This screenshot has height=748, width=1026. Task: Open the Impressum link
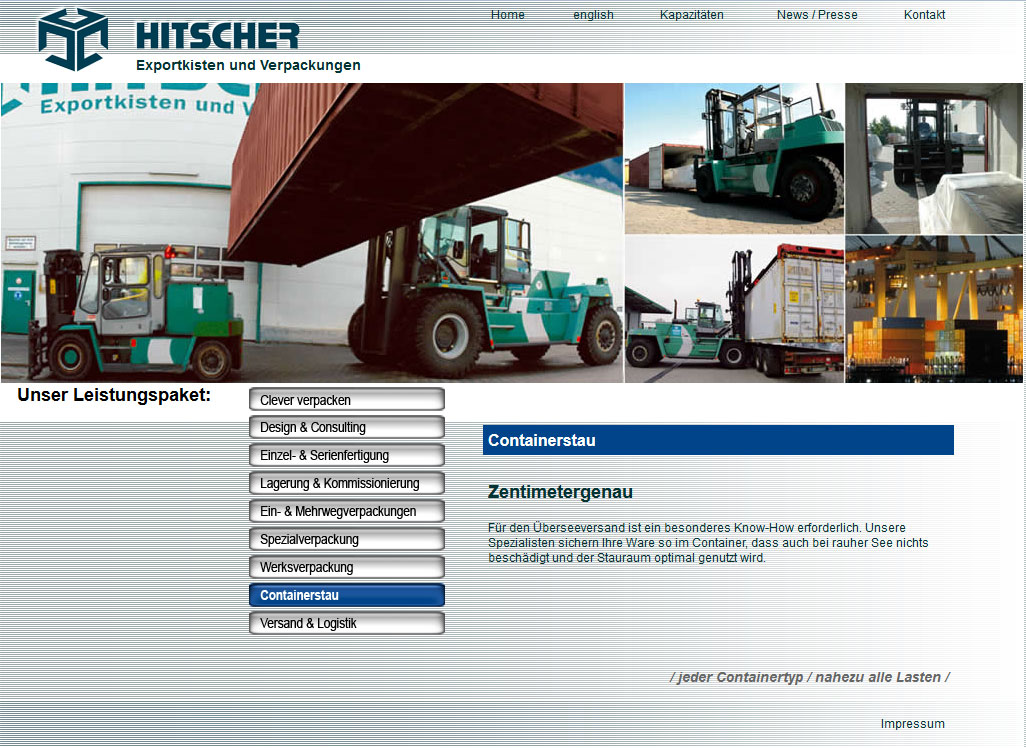click(x=912, y=724)
